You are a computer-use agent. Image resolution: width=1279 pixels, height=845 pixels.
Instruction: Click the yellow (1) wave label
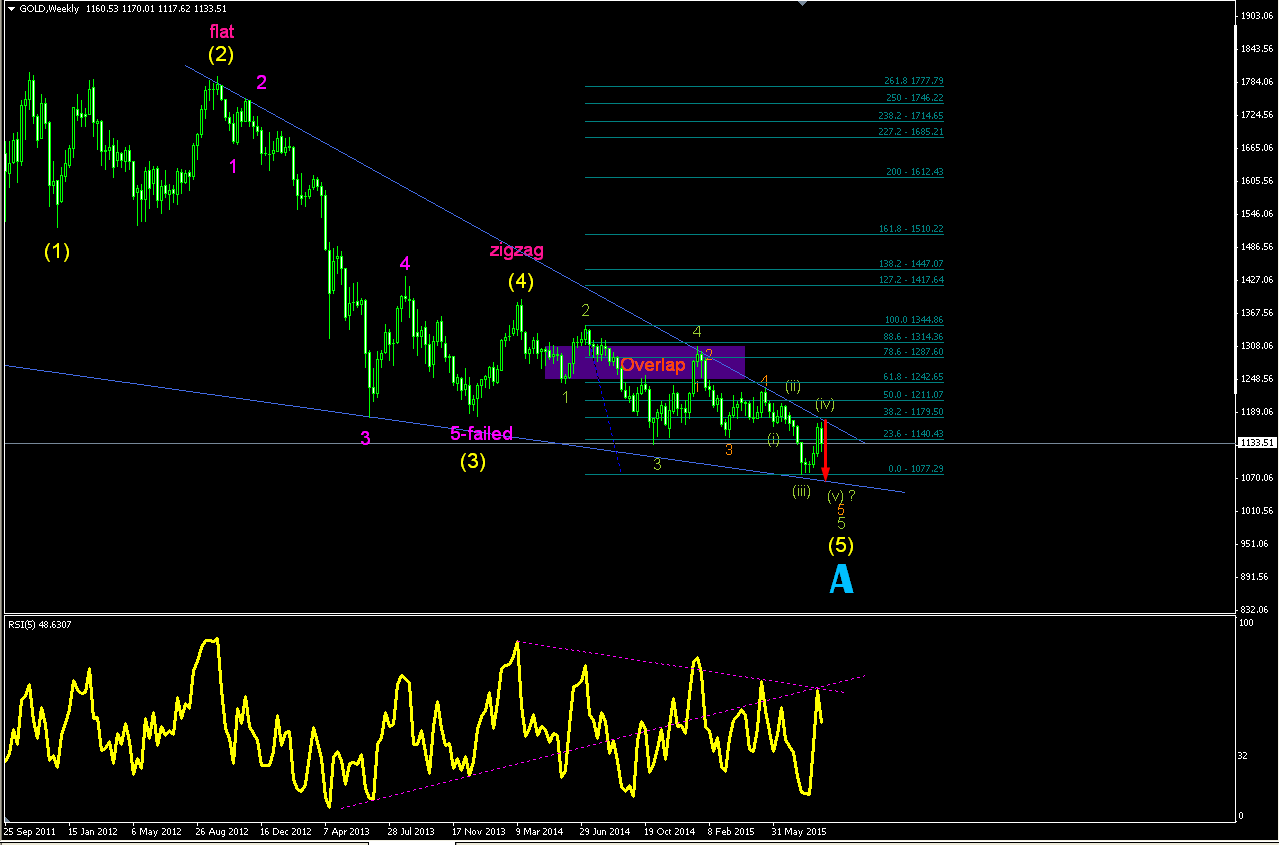click(57, 251)
